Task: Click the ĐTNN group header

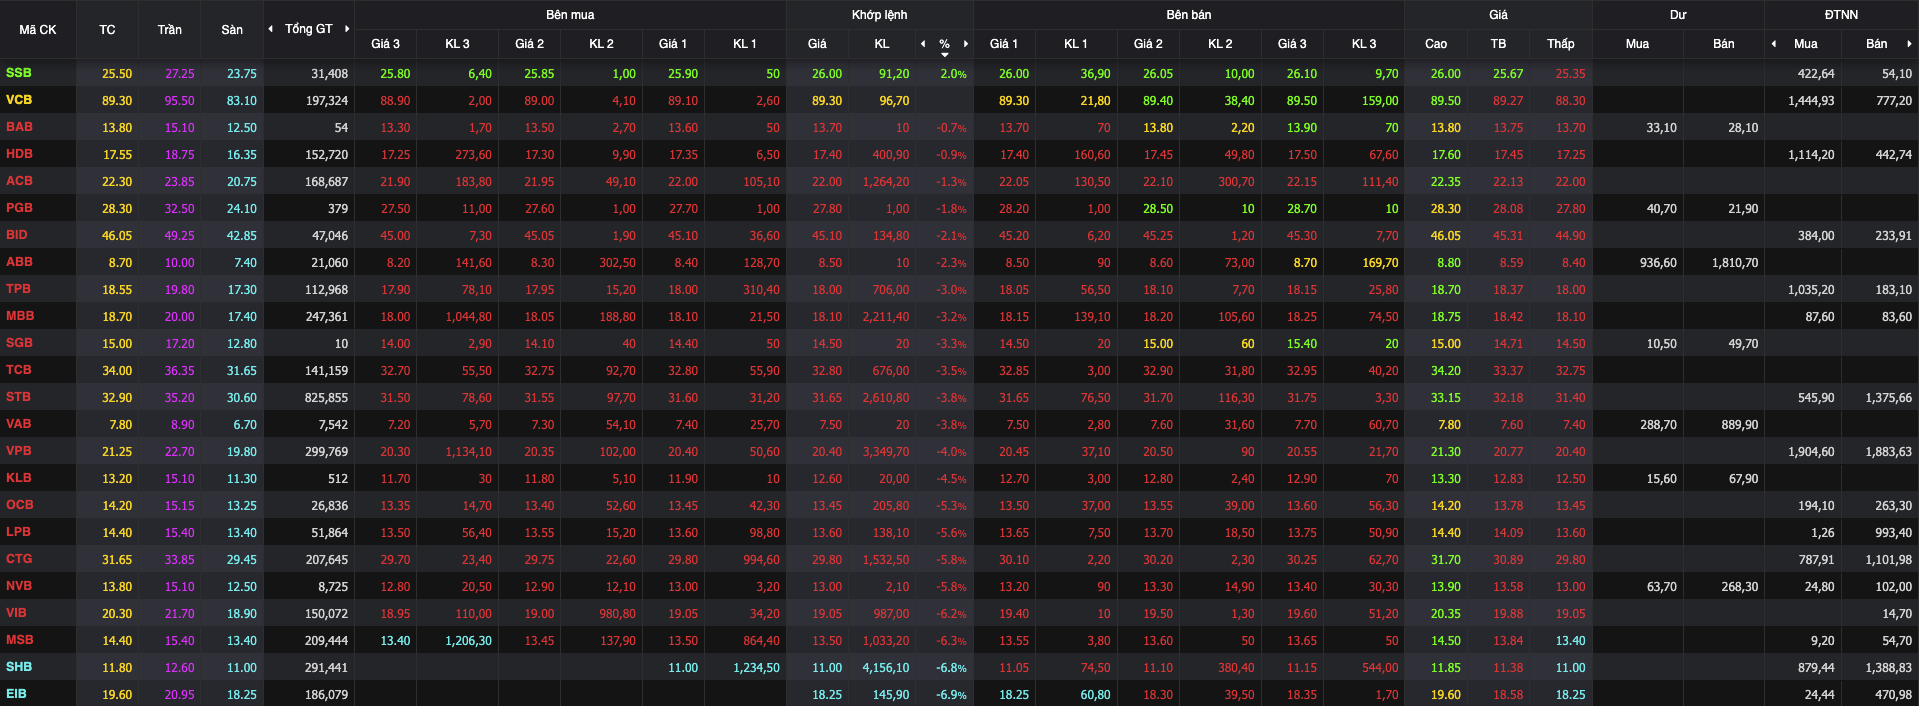Action: tap(1841, 15)
